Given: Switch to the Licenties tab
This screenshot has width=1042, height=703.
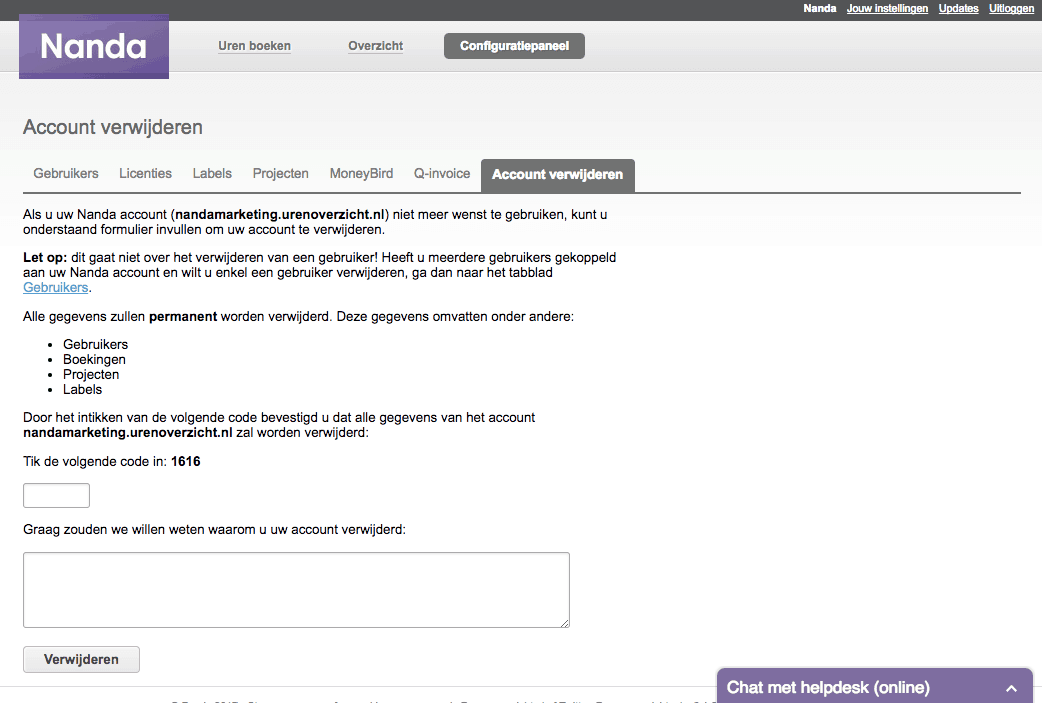Looking at the screenshot, I should 146,173.
